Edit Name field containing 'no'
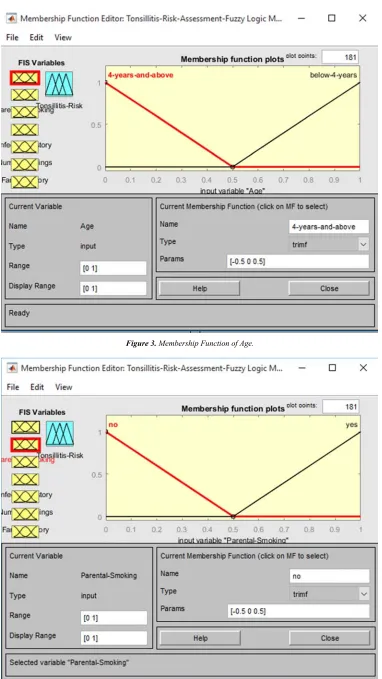The width and height of the screenshot is (382, 679). click(x=330, y=576)
